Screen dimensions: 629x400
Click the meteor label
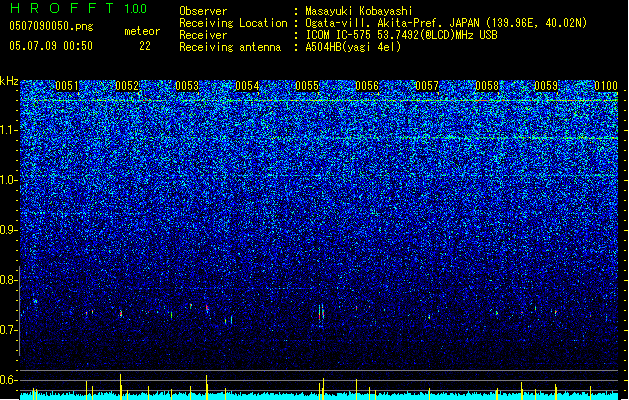pyautogui.click(x=142, y=31)
